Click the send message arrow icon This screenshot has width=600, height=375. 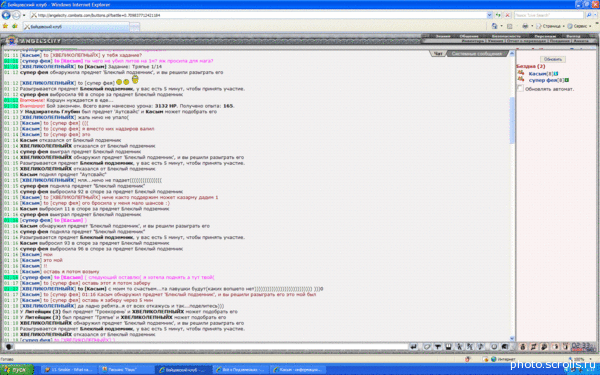[x=413, y=347]
